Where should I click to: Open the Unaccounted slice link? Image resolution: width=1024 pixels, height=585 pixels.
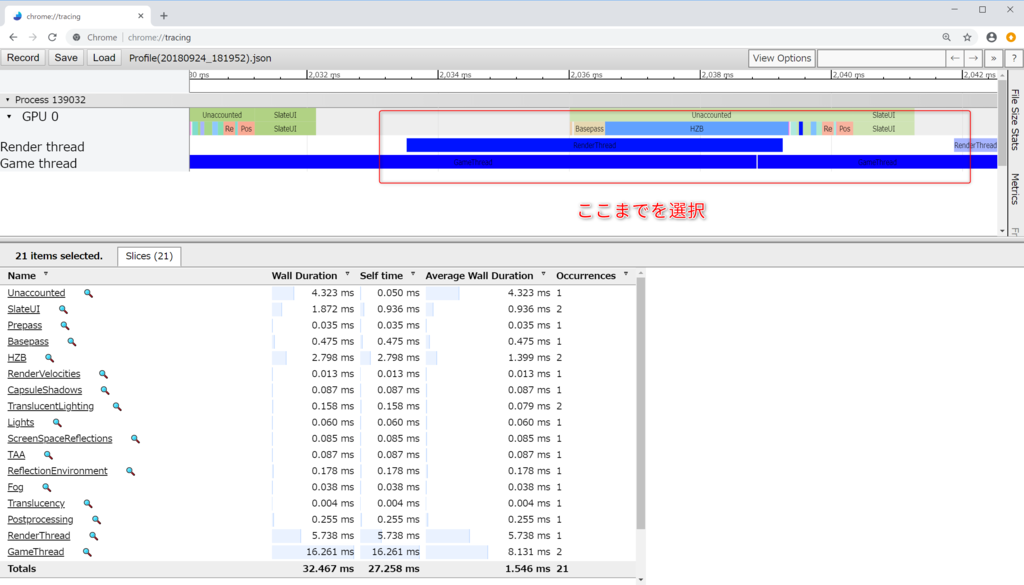click(x=36, y=293)
